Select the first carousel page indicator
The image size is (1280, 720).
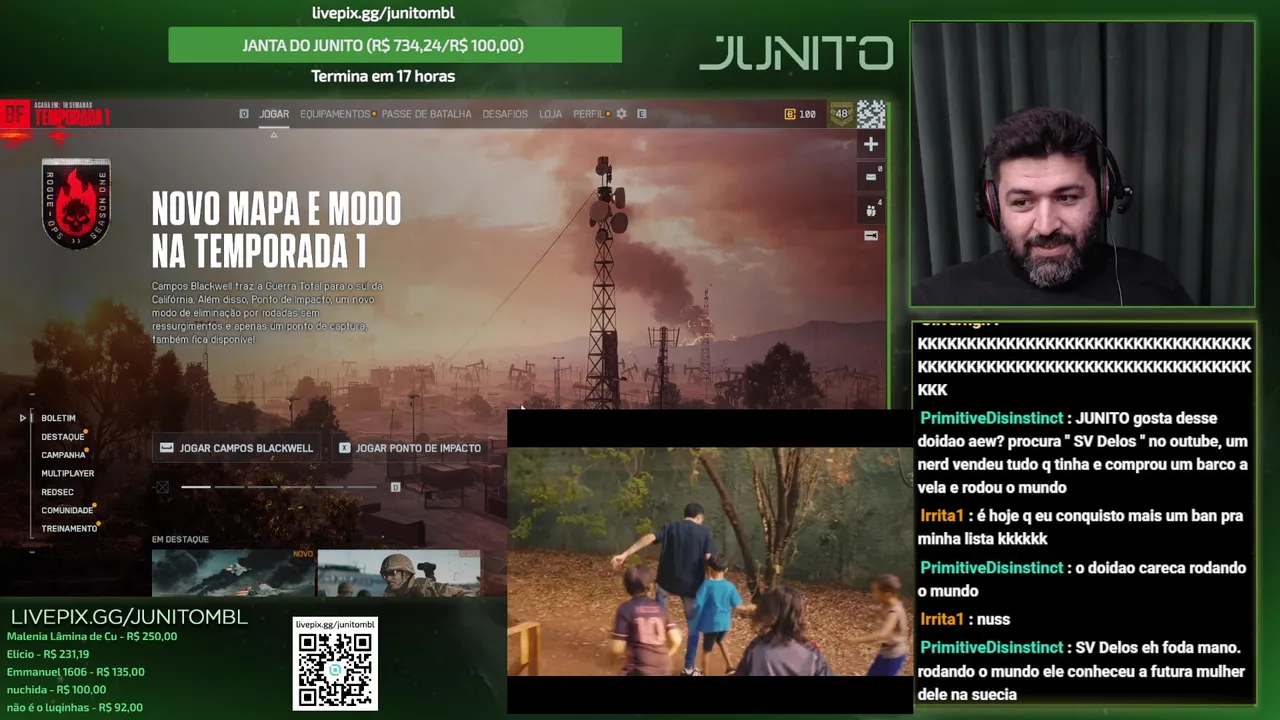[x=196, y=487]
